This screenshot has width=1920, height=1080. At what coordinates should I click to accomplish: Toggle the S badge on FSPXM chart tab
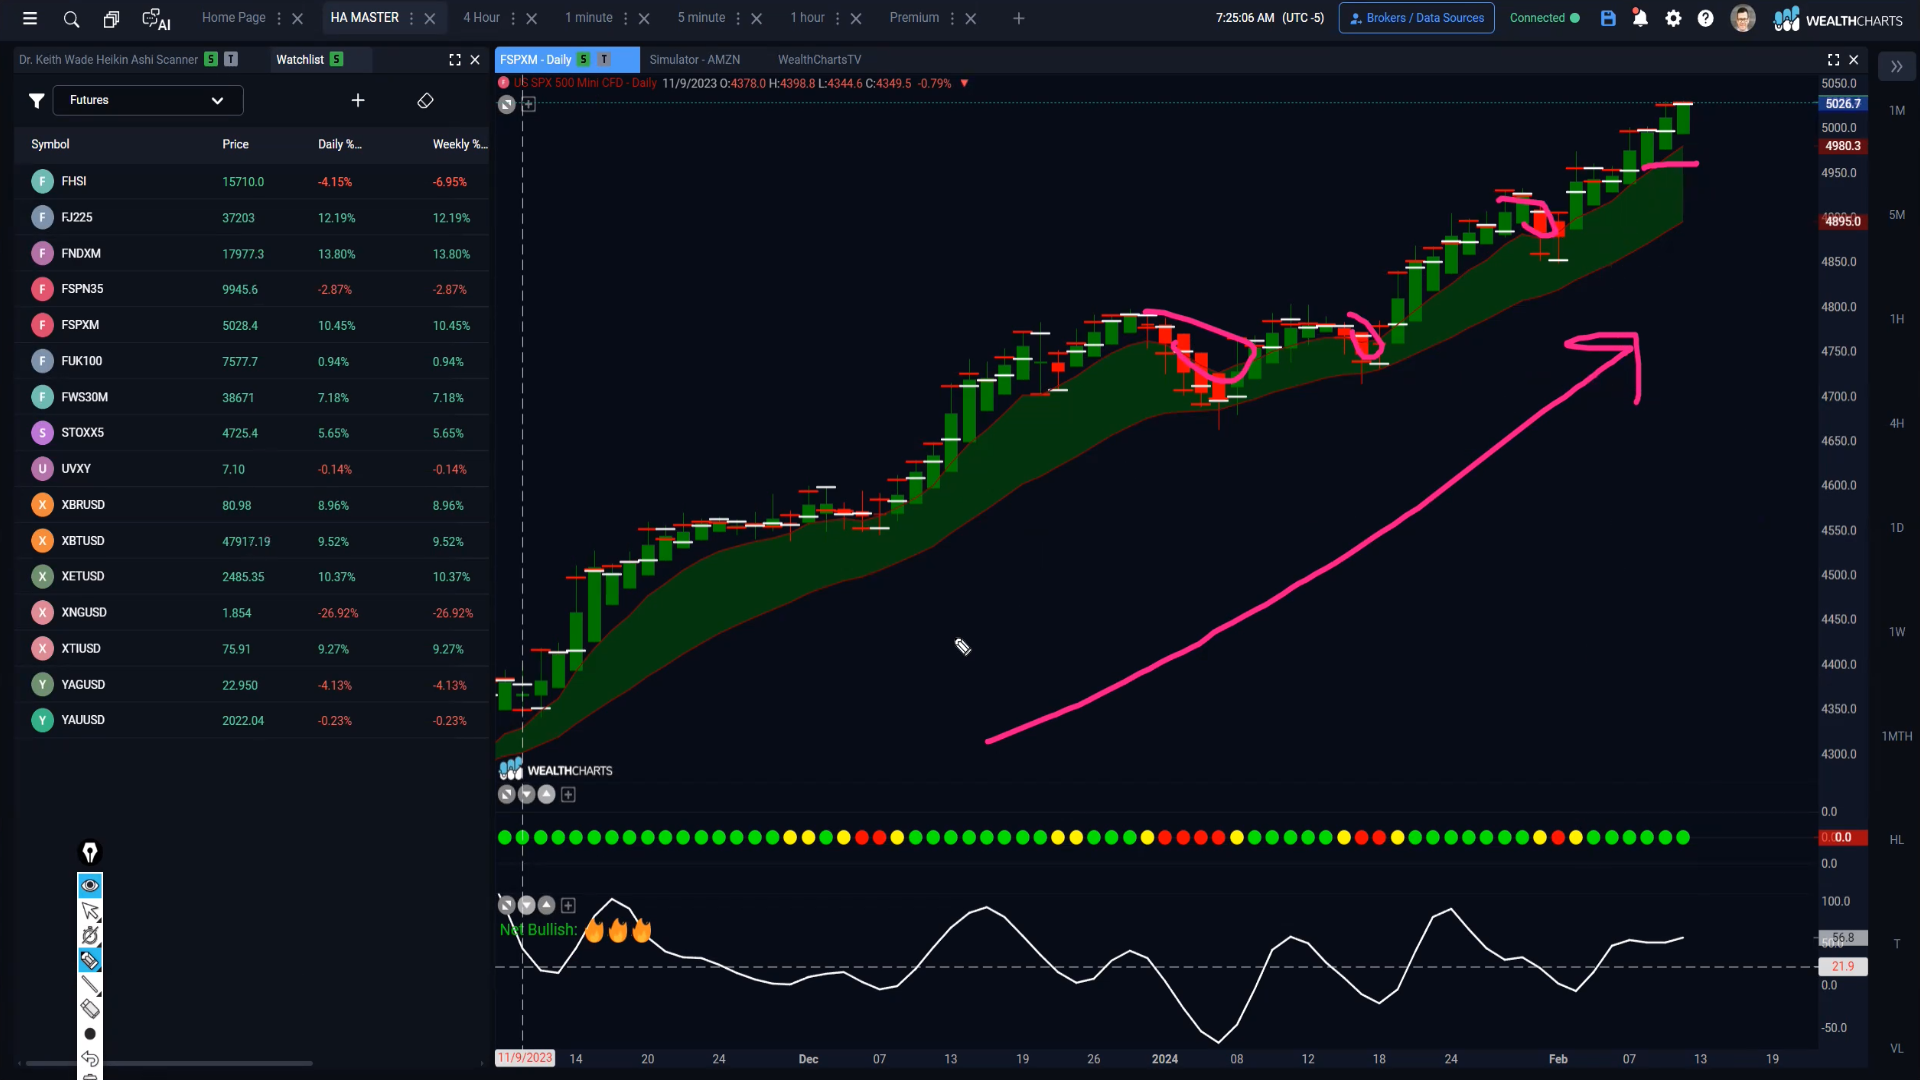[584, 60]
